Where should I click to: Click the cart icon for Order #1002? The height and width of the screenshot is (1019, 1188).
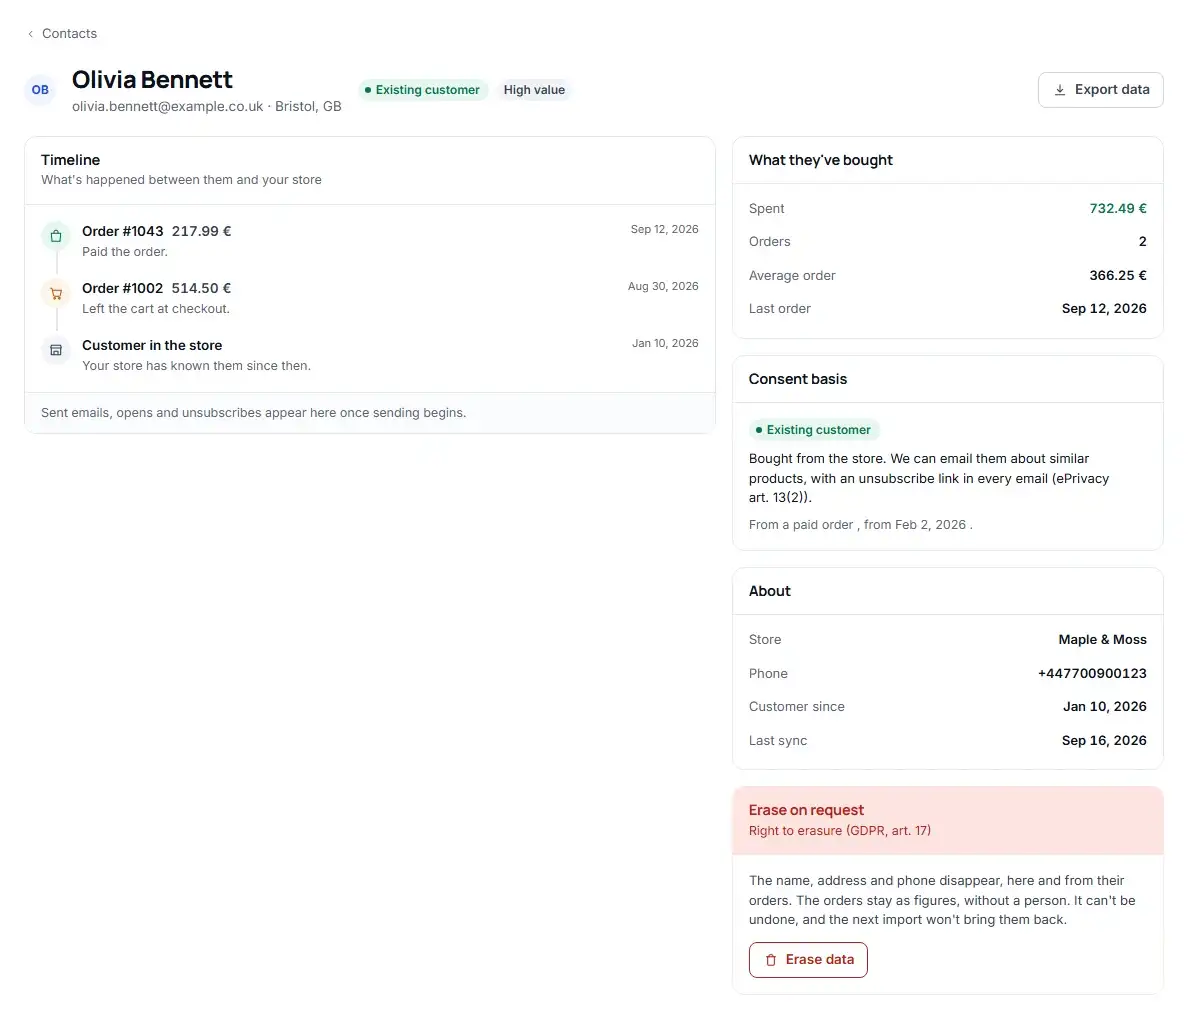56,294
